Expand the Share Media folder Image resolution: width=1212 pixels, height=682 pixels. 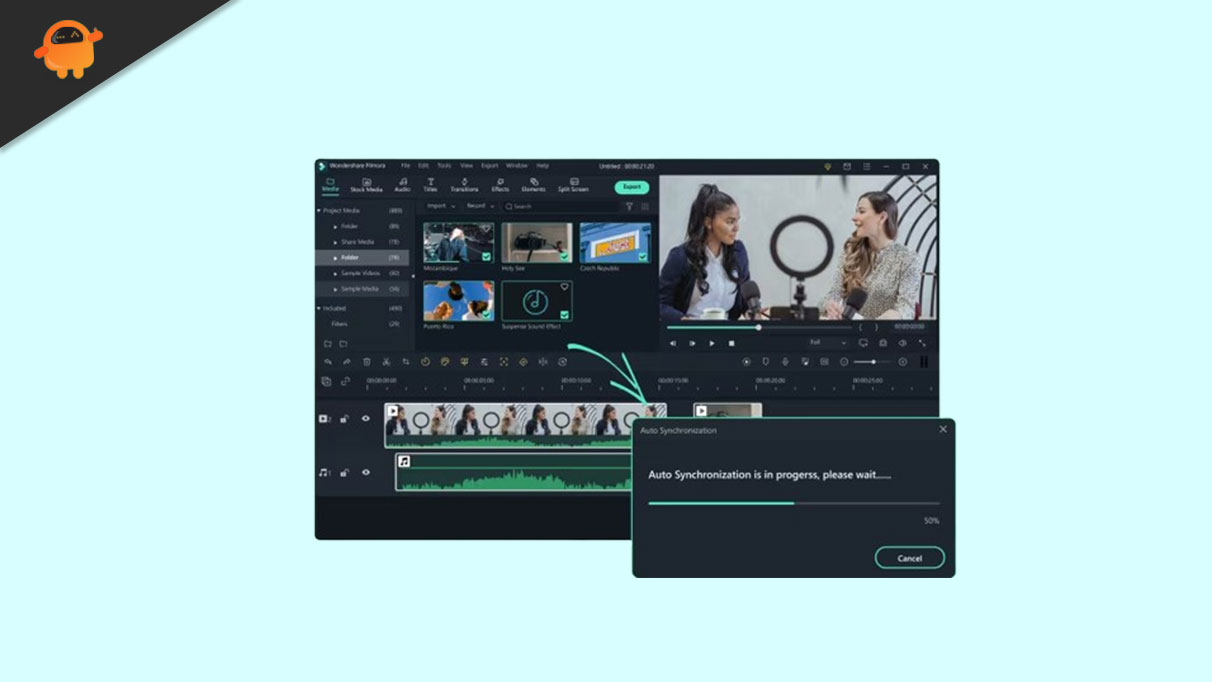click(335, 242)
